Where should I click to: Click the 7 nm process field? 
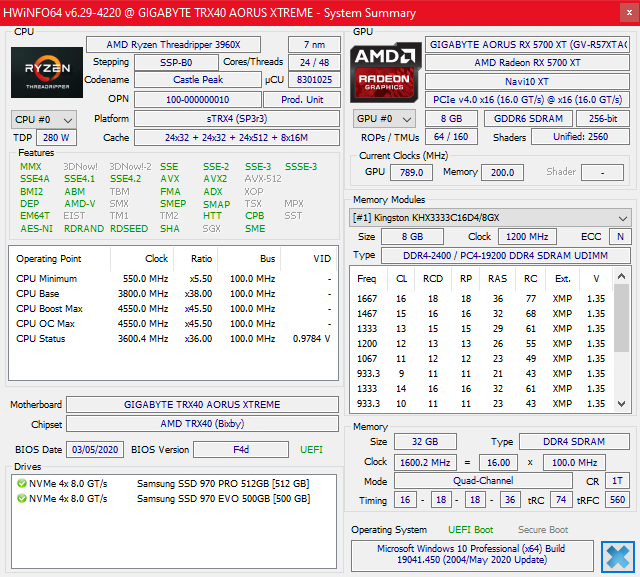click(x=314, y=44)
